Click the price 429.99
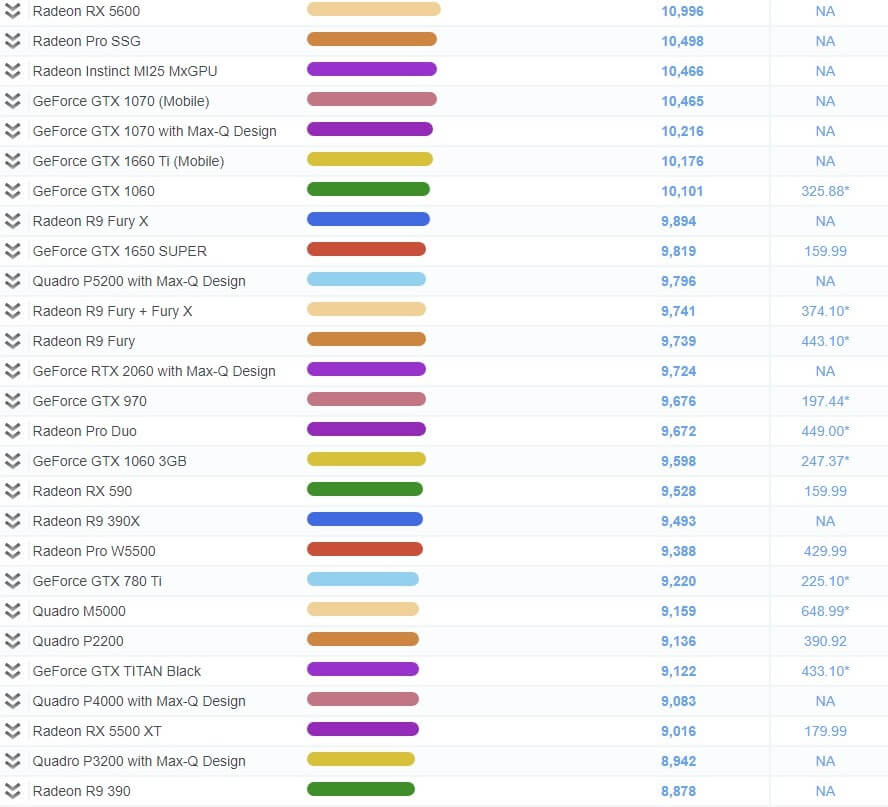The image size is (888, 807). [x=825, y=552]
